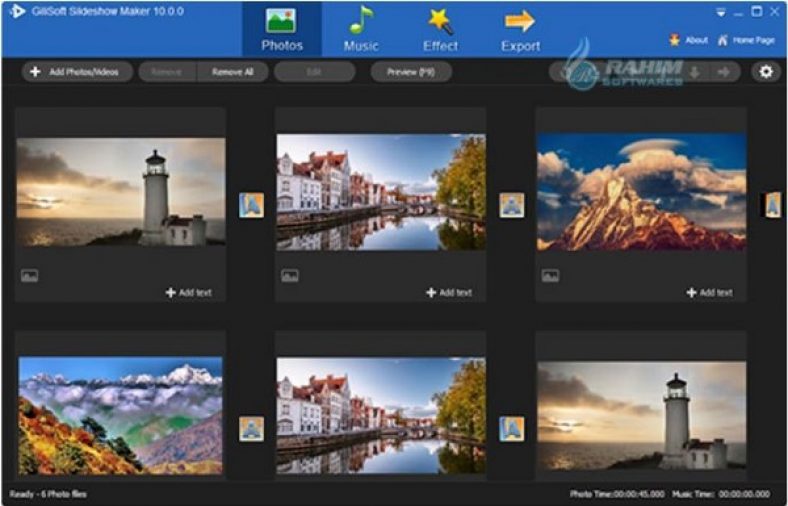This screenshot has height=506, width=788.
Task: Click the Edit button
Action: click(315, 72)
